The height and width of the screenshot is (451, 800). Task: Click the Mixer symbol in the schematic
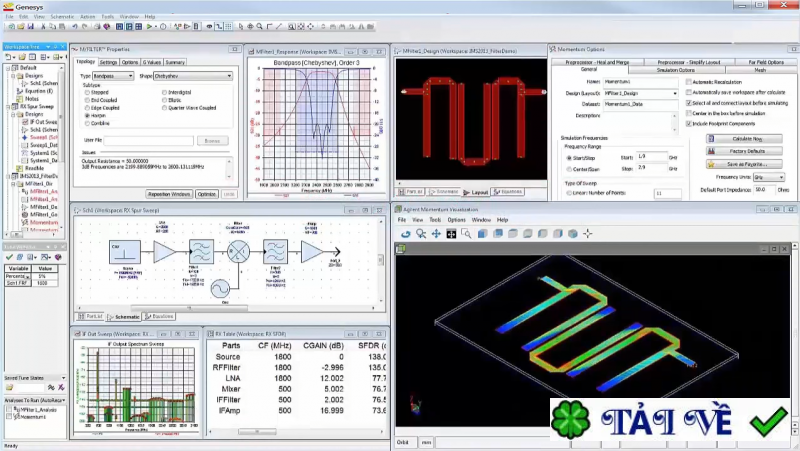(238, 254)
